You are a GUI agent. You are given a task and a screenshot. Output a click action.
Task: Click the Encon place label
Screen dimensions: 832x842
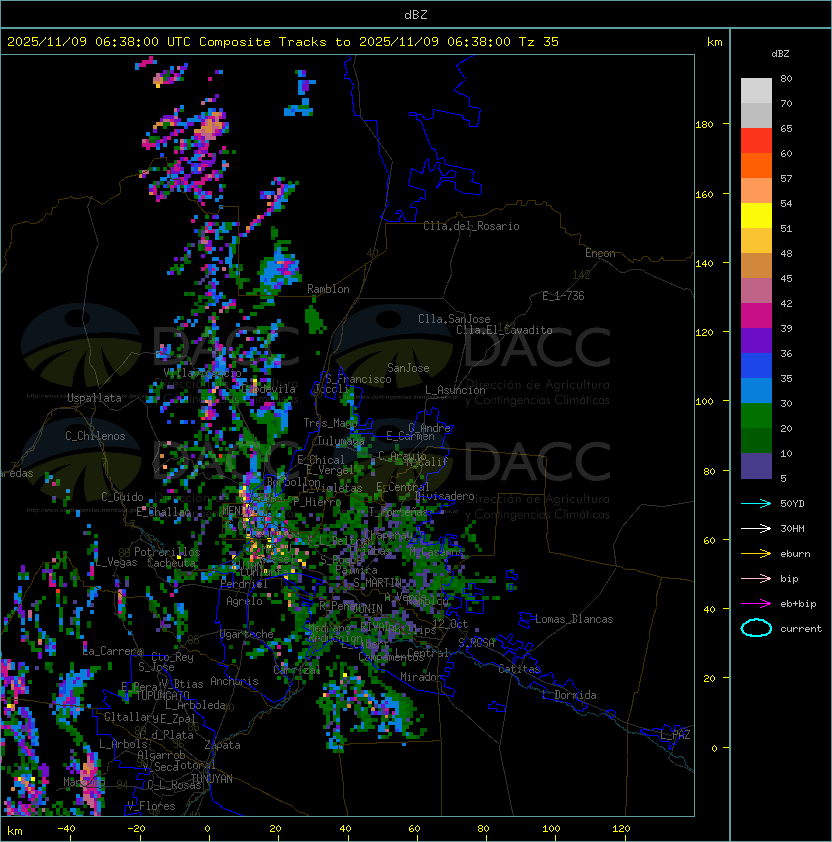[600, 253]
